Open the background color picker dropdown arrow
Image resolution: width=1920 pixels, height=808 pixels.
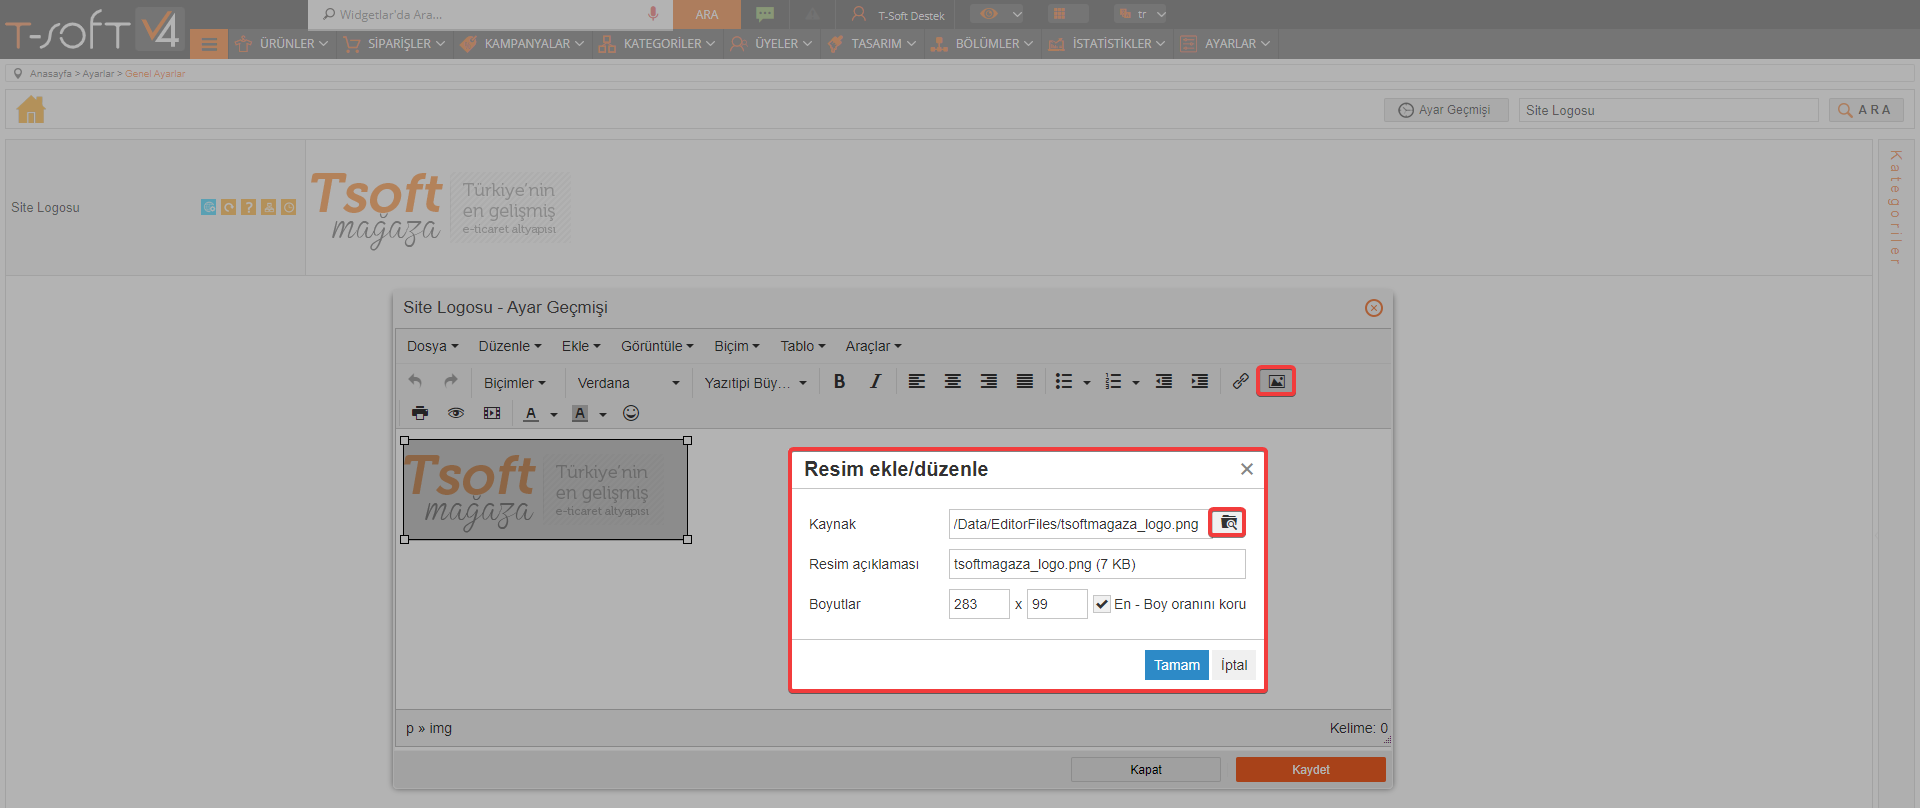coord(603,414)
